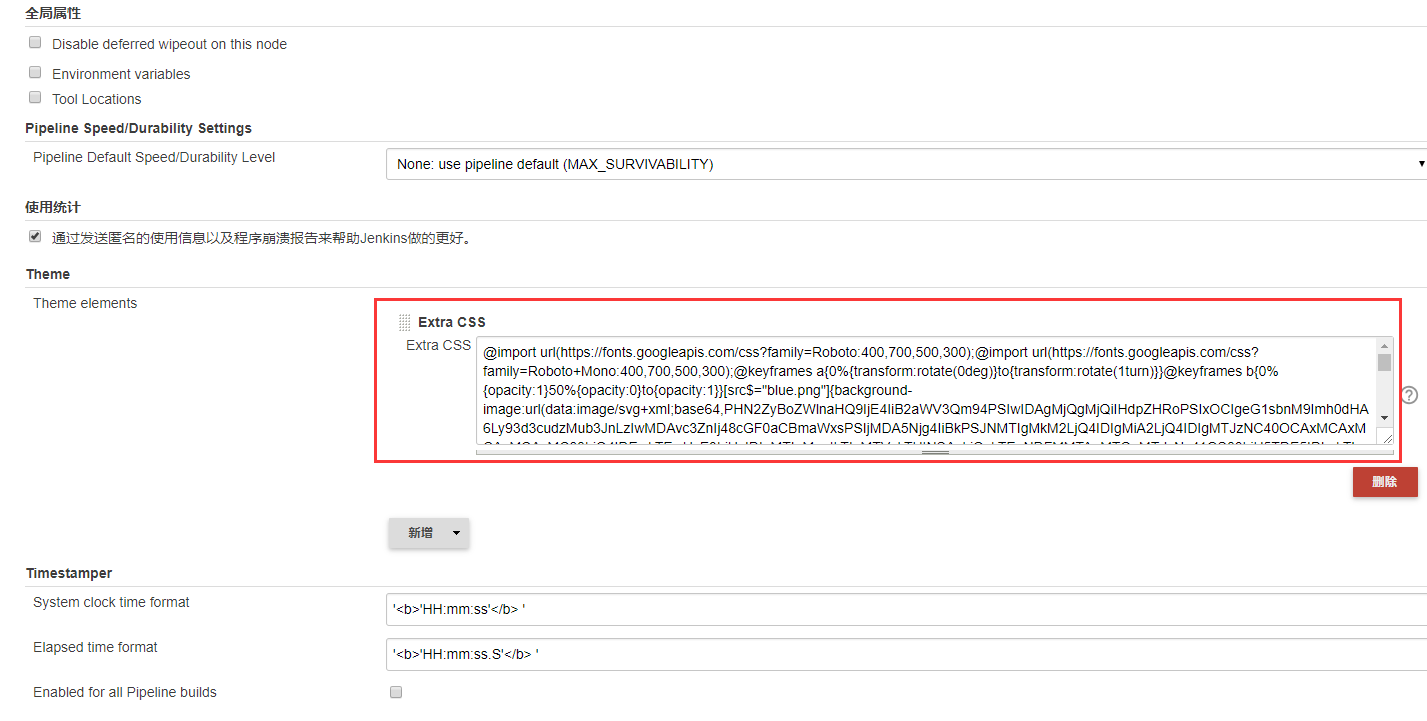Viewport: 1427px width, 721px height.
Task: Enable the Enabled for all Pipeline builds checkbox
Action: click(396, 691)
